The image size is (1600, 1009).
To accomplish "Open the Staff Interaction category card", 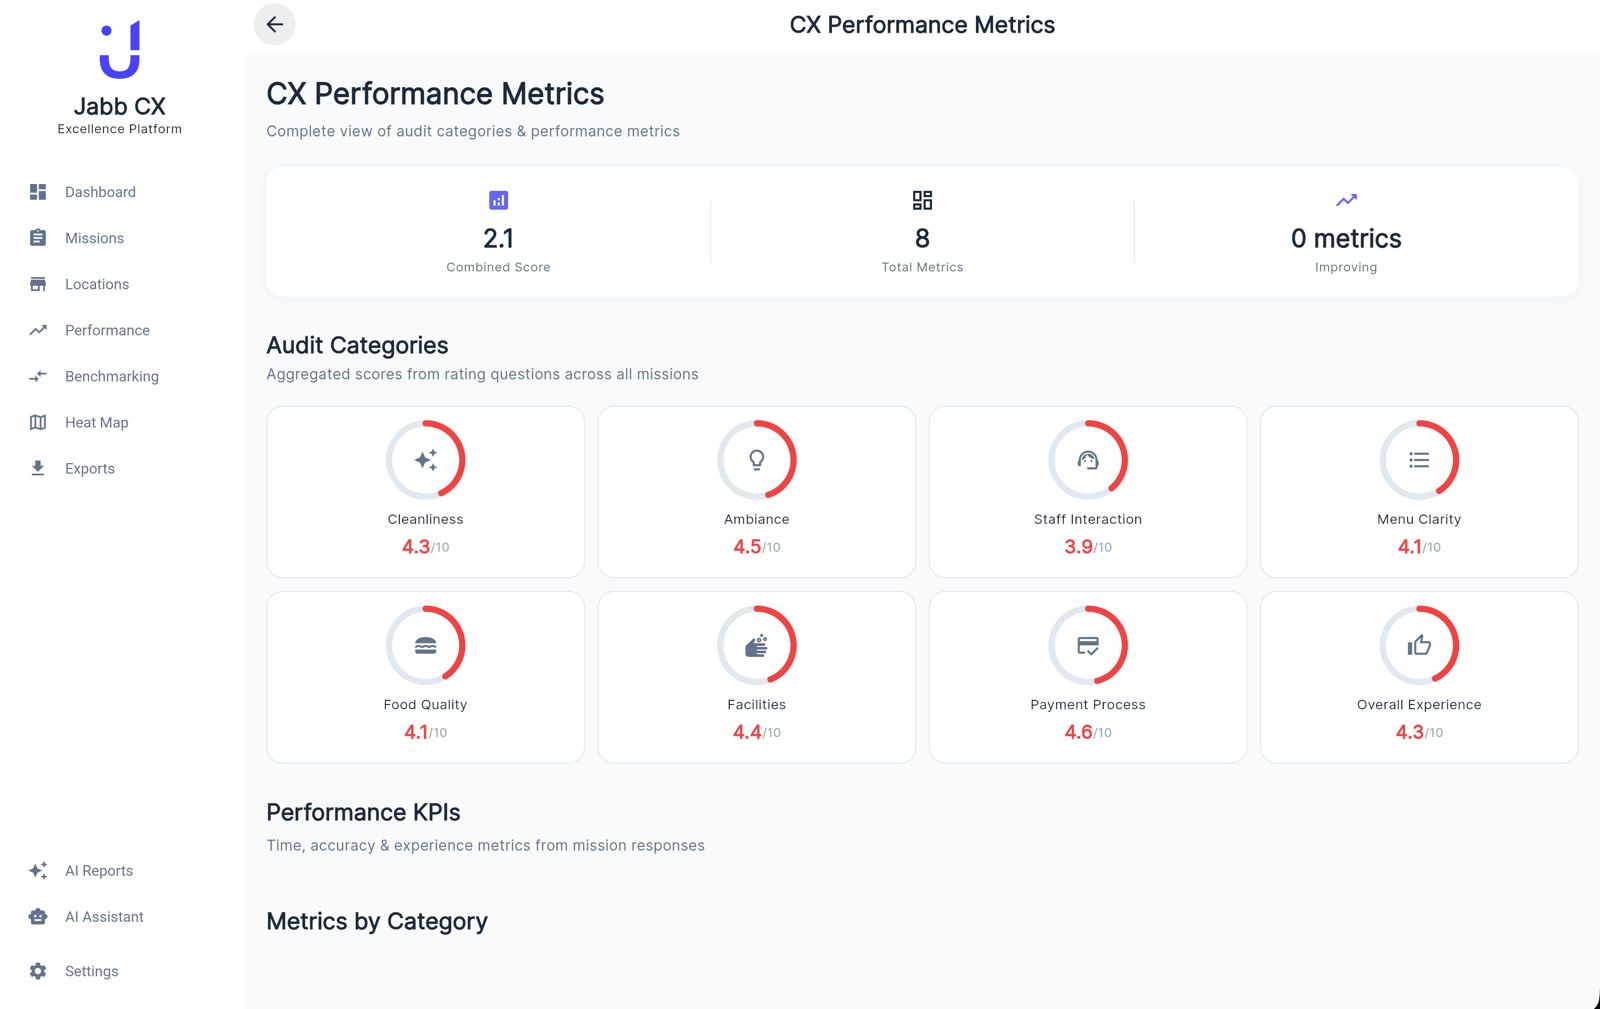I will (x=1087, y=492).
